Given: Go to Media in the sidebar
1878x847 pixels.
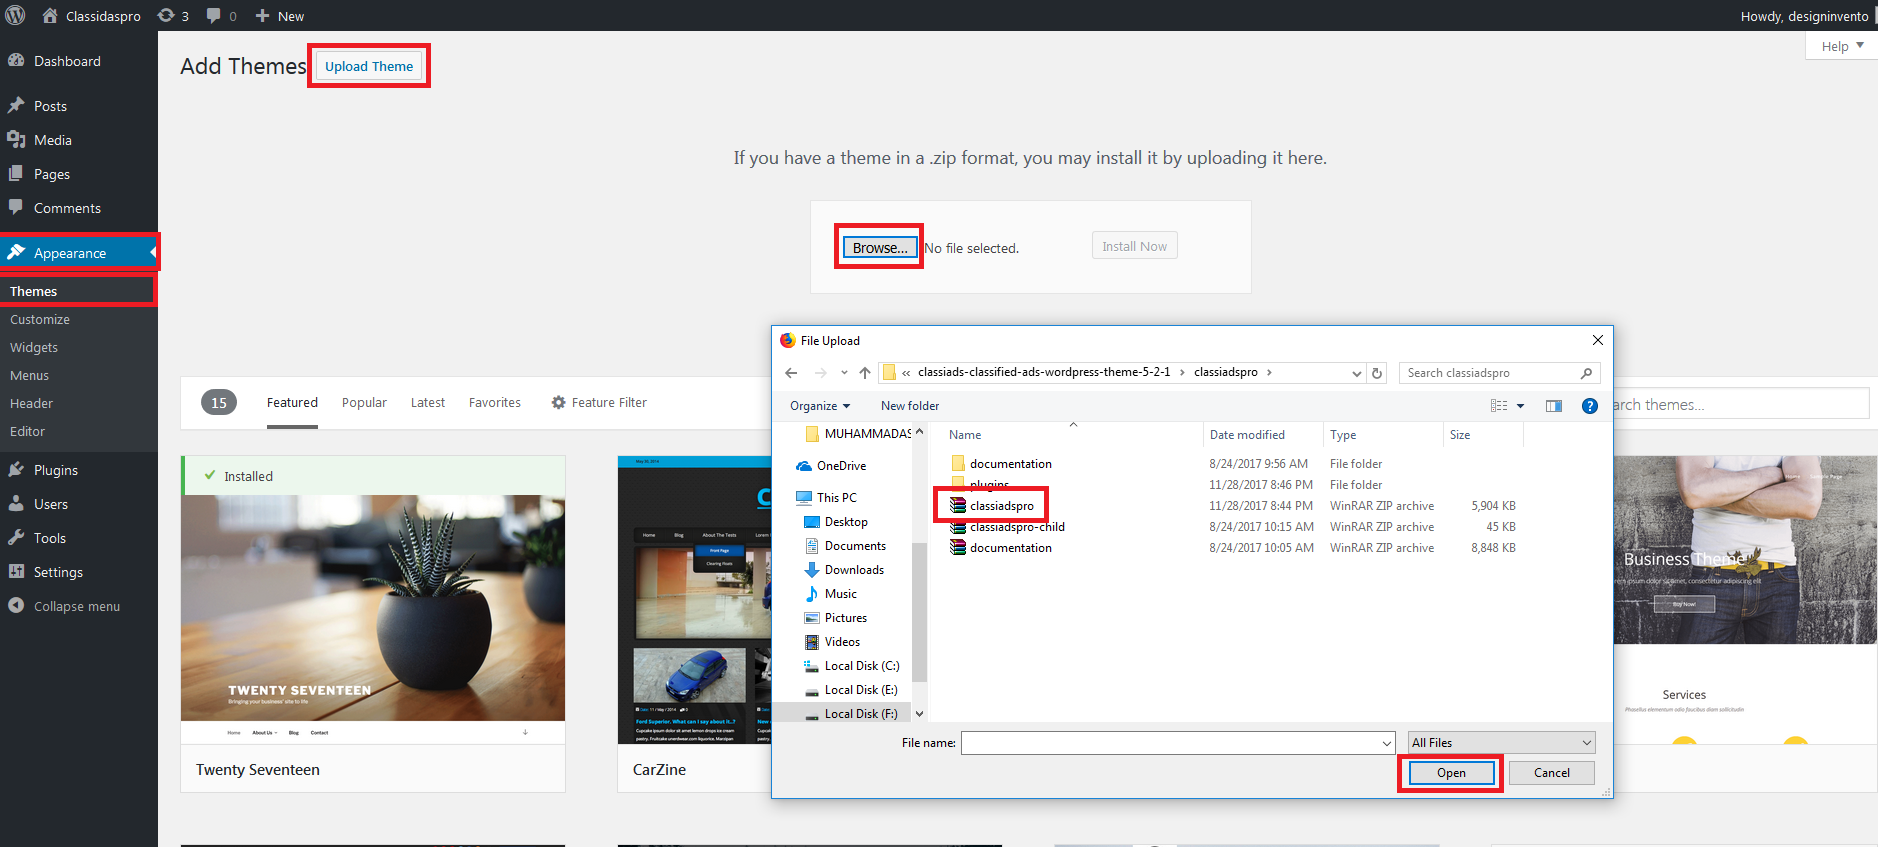Looking at the screenshot, I should click(53, 140).
